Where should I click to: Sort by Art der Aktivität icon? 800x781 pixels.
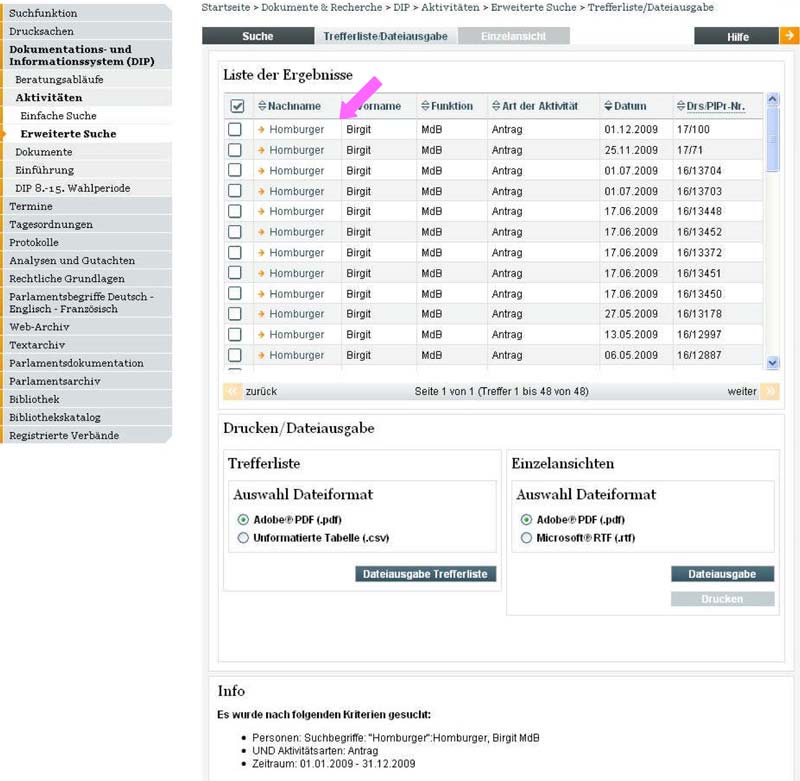point(495,106)
